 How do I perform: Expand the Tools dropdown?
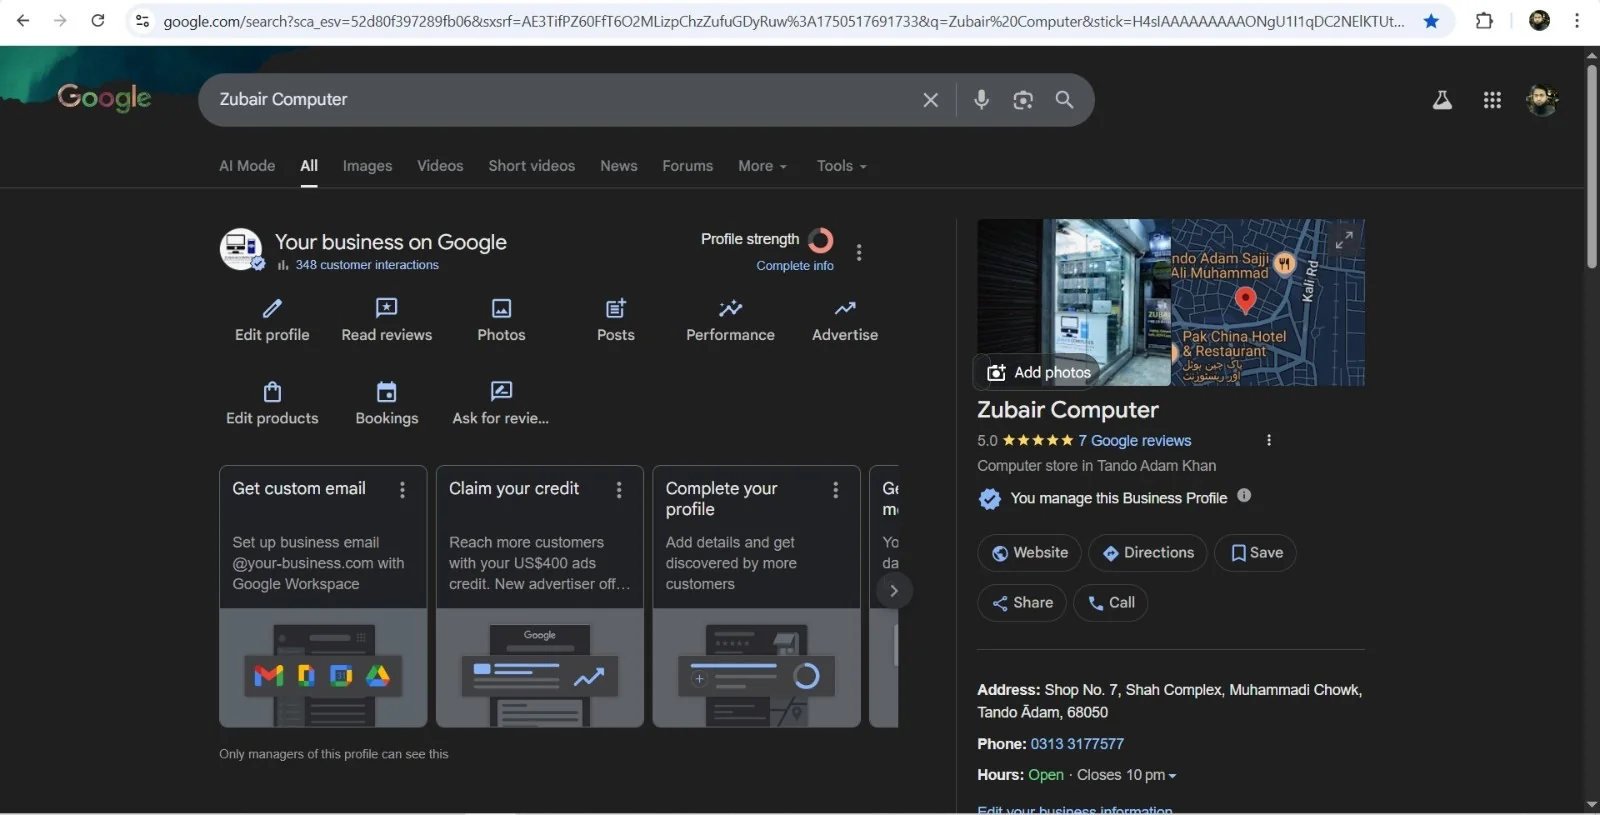tap(841, 166)
